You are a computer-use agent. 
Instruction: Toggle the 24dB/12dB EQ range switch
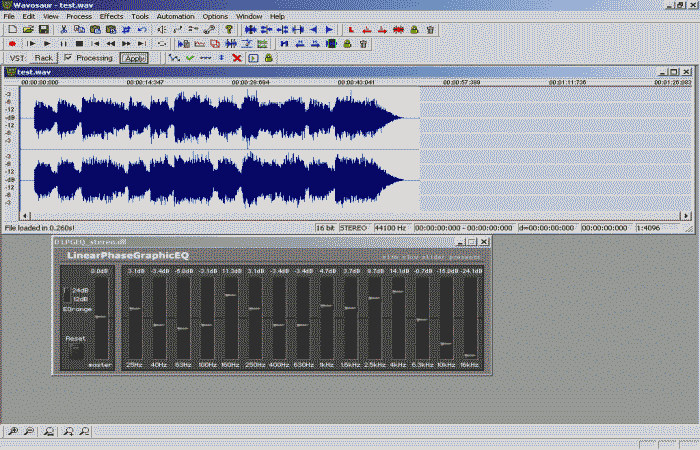[x=67, y=294]
